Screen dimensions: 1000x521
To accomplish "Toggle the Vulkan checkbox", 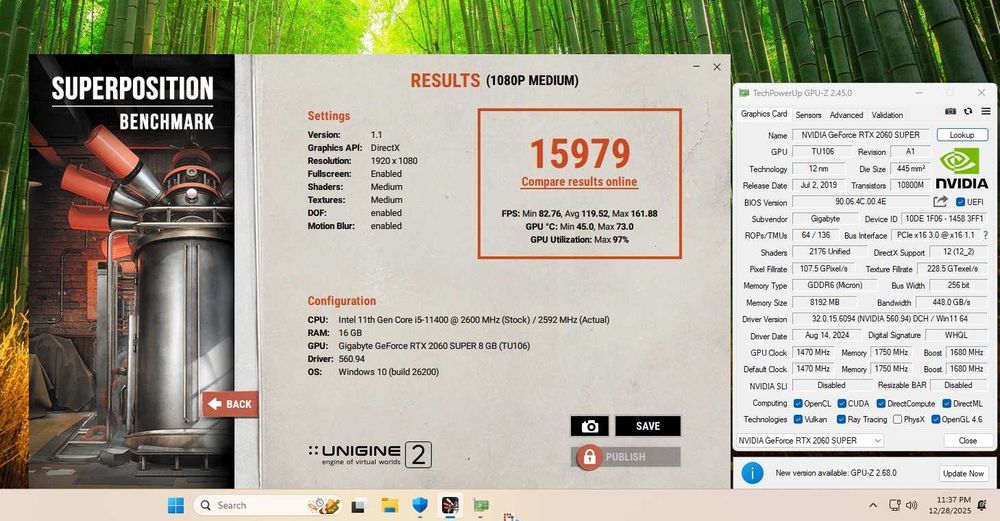I will (x=798, y=419).
